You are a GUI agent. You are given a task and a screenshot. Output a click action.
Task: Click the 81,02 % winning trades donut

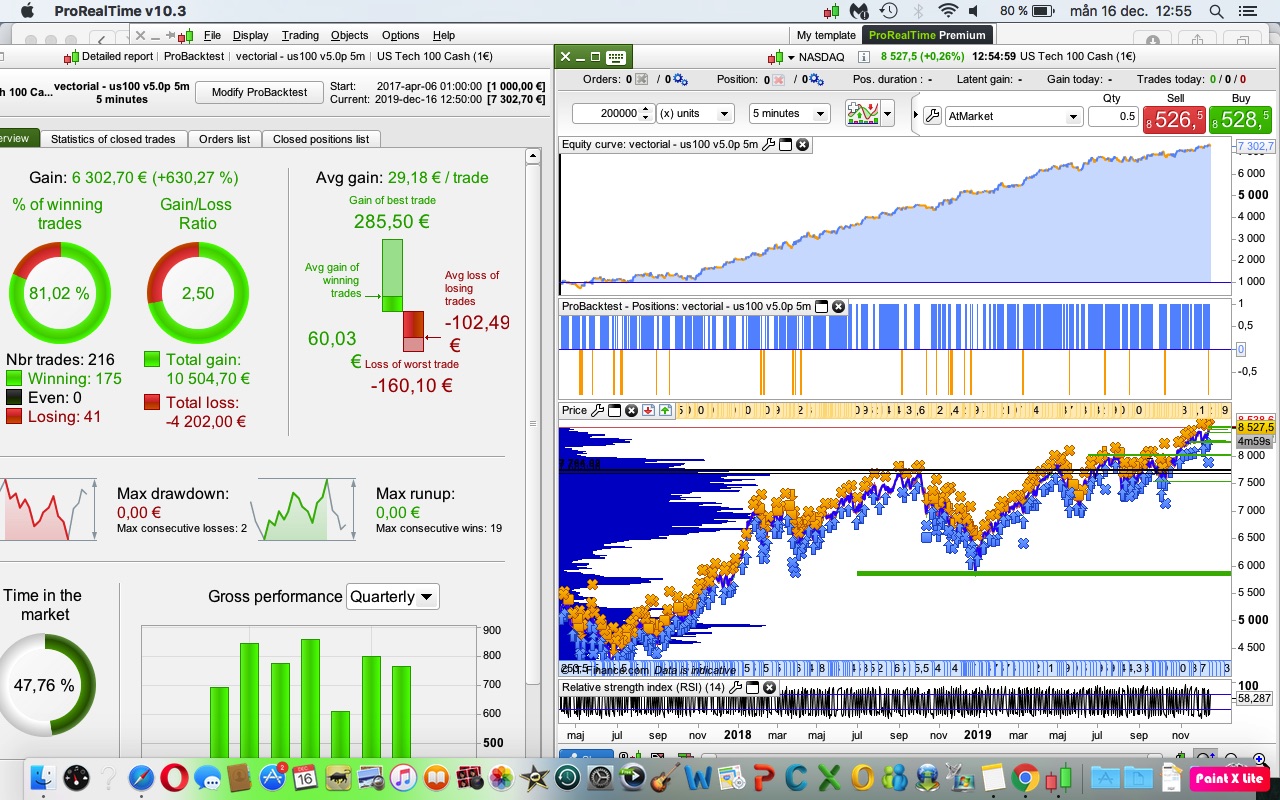[x=59, y=293]
